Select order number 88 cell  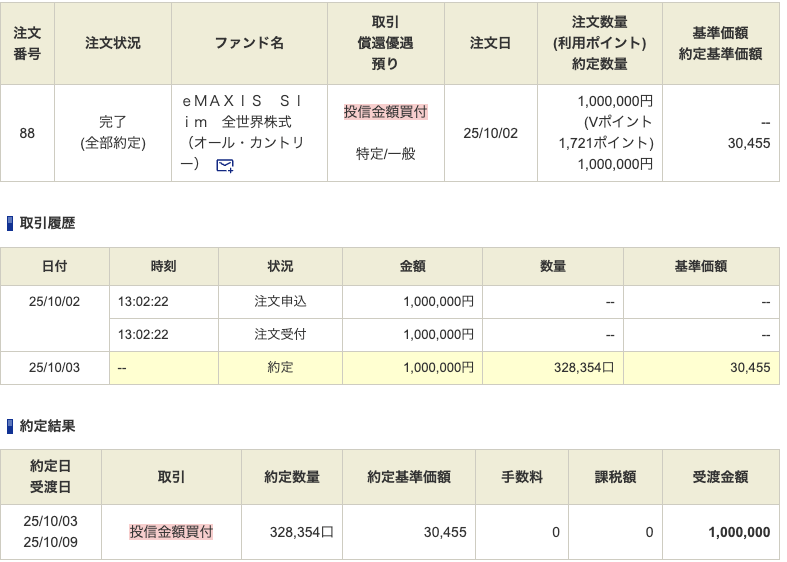click(27, 133)
